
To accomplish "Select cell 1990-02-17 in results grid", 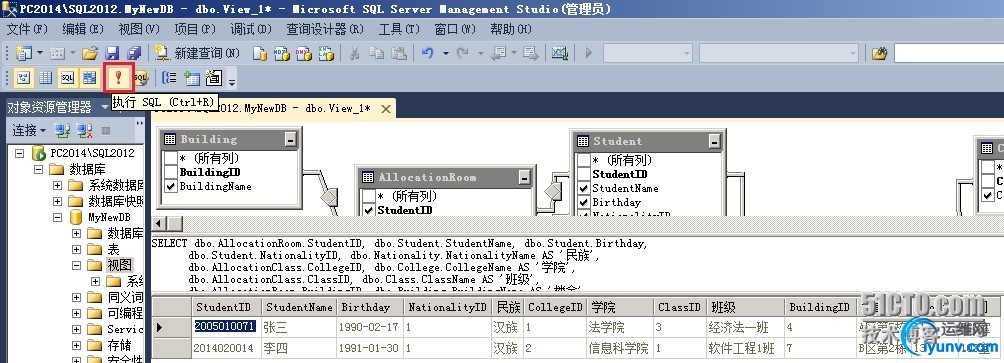I will [369, 328].
